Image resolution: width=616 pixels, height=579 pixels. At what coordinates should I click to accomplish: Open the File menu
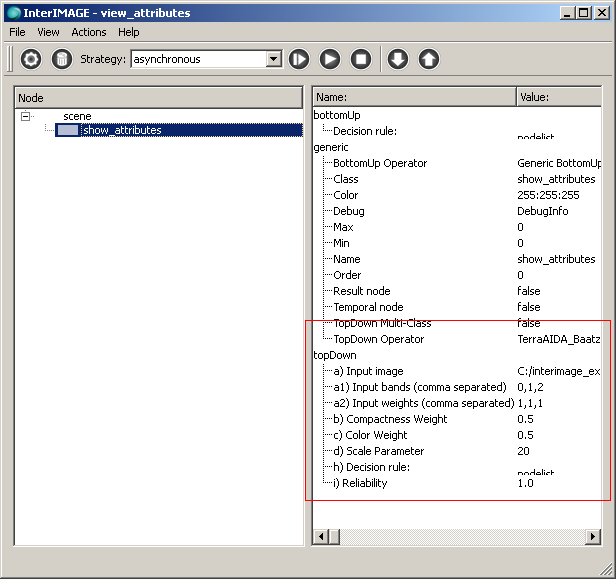click(18, 32)
